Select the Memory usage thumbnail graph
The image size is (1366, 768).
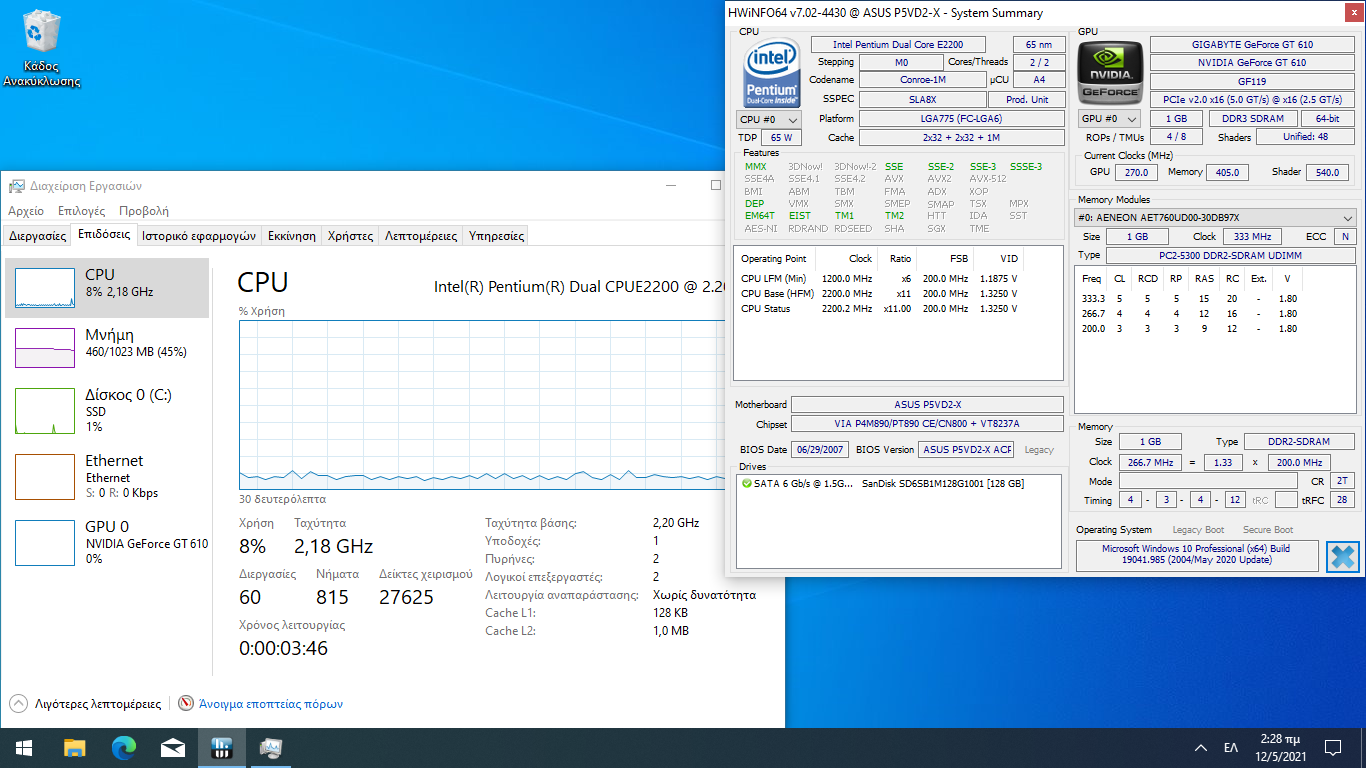(x=45, y=347)
